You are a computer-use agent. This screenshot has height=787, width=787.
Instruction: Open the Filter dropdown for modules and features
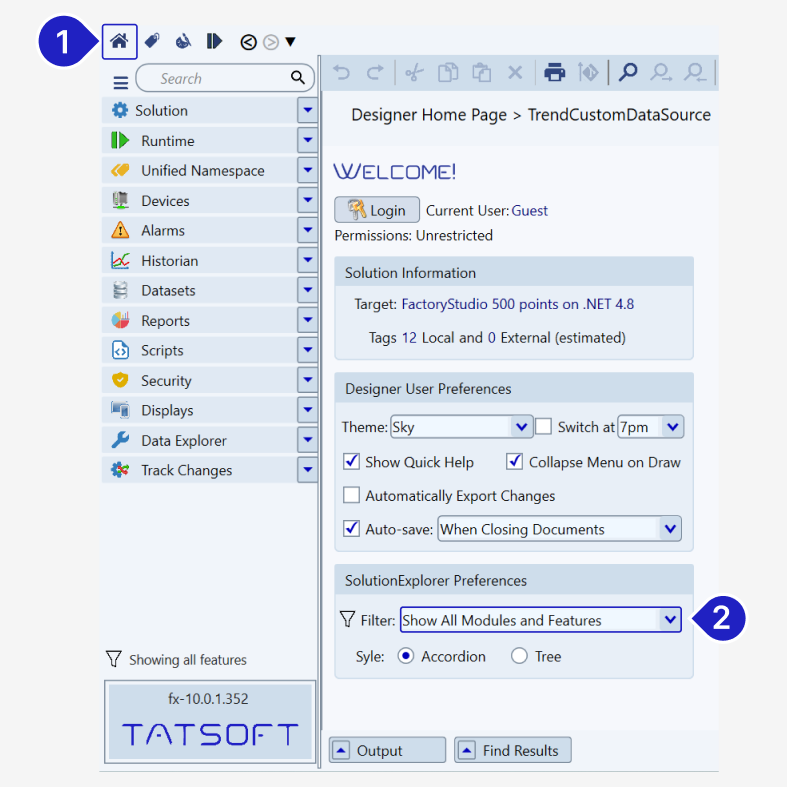coord(540,620)
